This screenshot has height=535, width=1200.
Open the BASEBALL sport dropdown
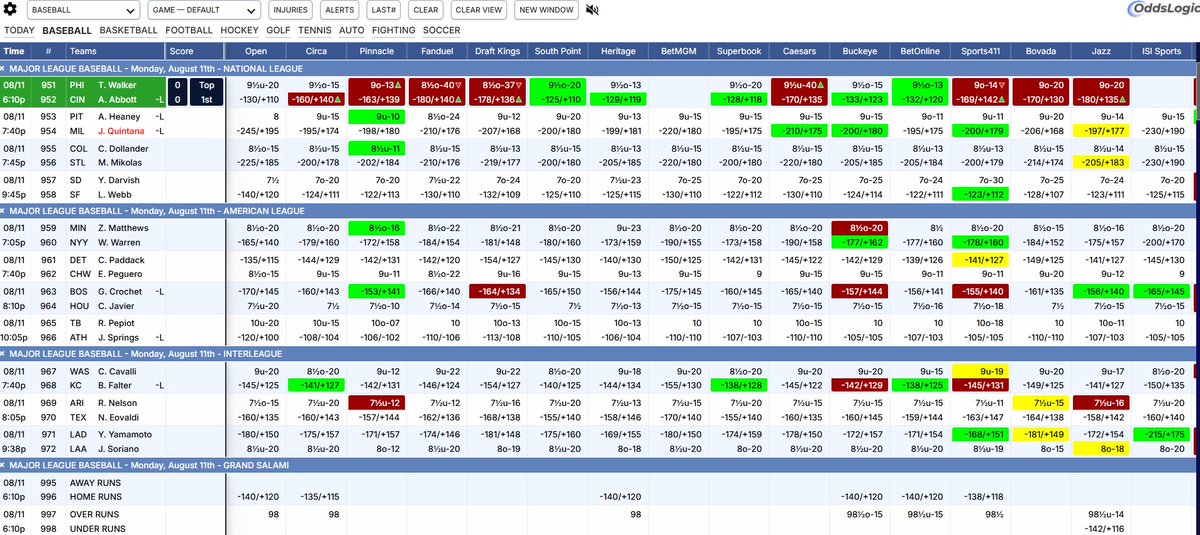82,10
